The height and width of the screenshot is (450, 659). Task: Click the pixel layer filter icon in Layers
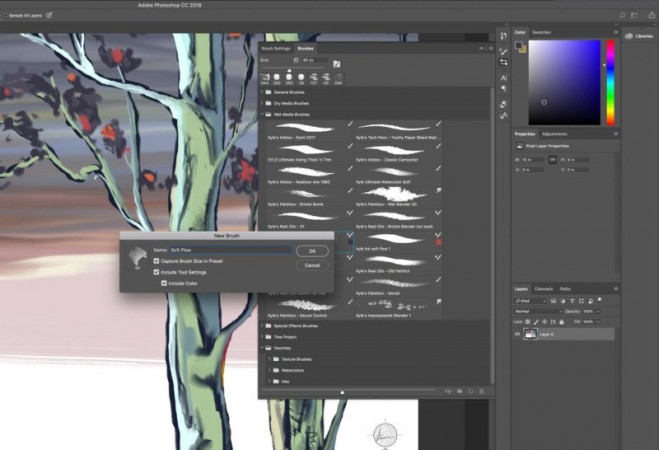(554, 301)
